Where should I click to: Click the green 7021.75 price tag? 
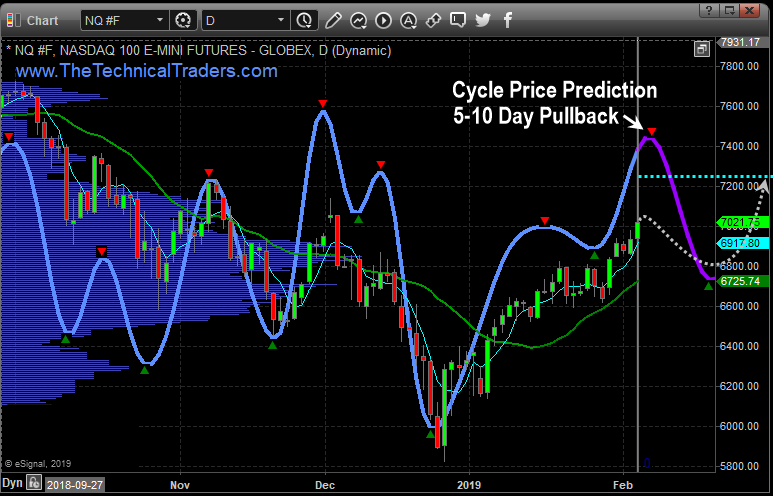[742, 223]
